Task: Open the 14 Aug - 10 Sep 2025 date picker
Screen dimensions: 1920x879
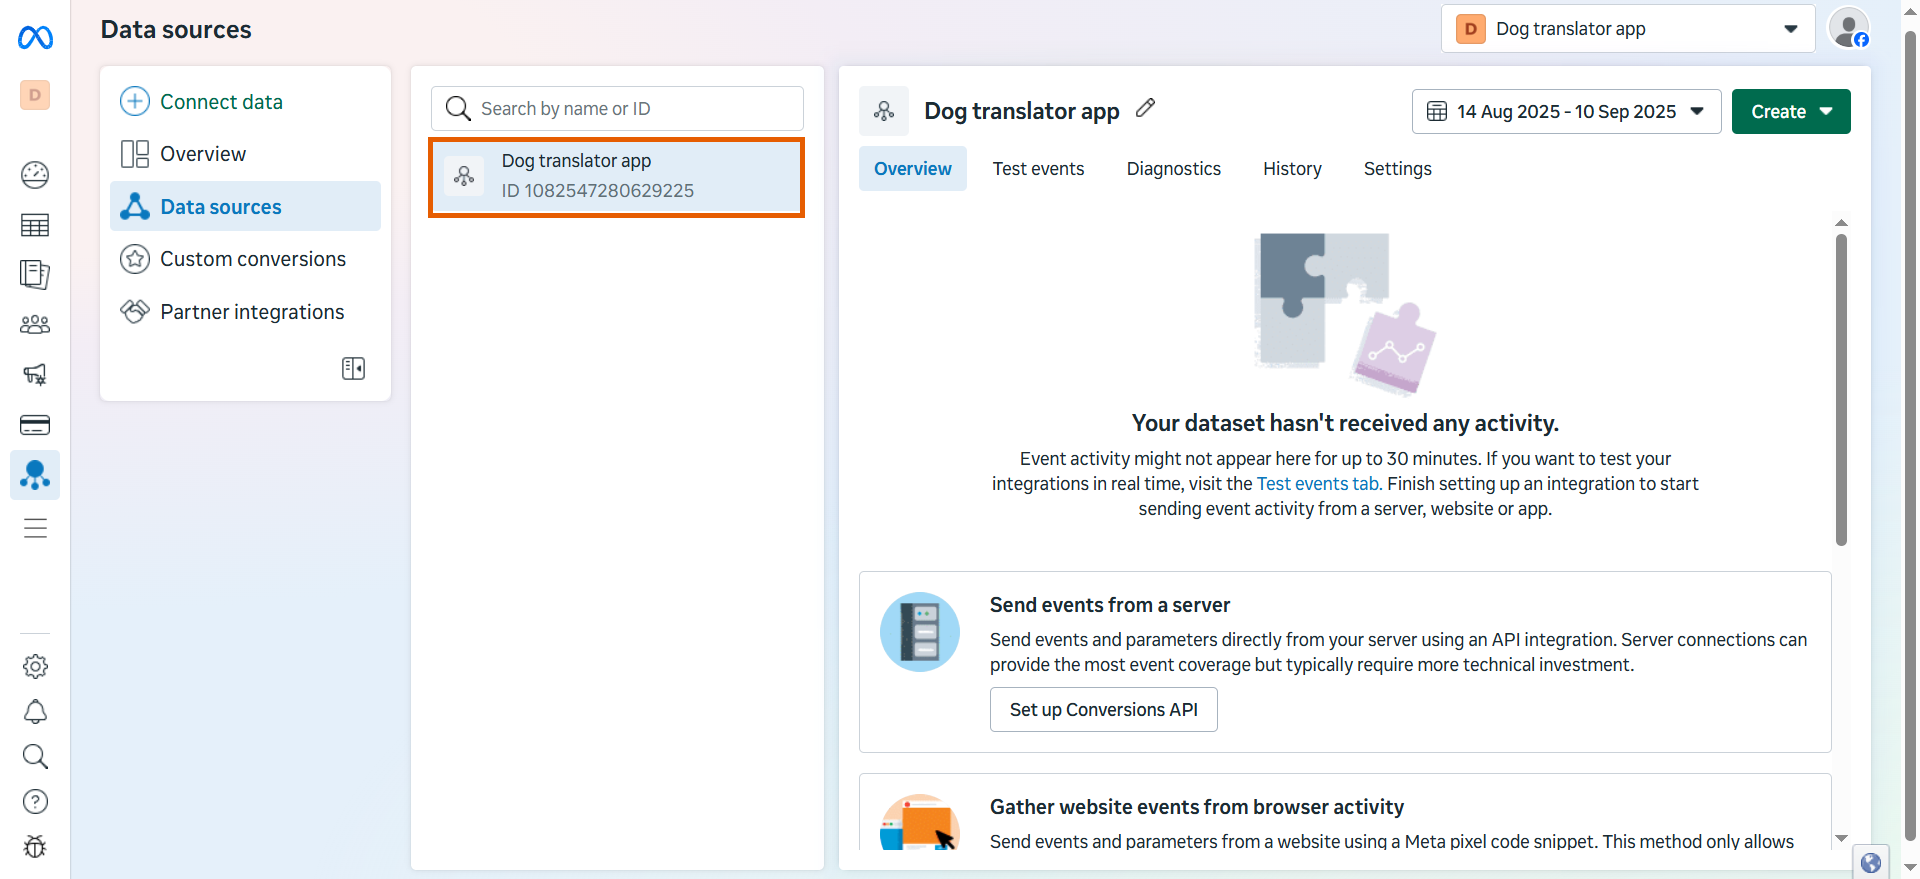Action: (1566, 111)
